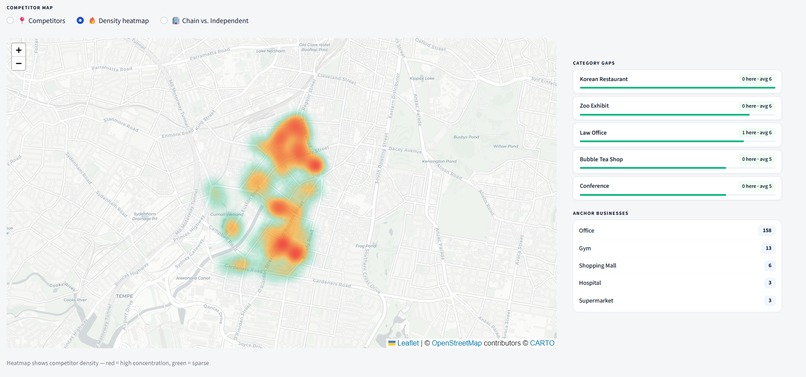This screenshot has width=806, height=377.
Task: Open the Leaflet attribution link
Action: [408, 343]
